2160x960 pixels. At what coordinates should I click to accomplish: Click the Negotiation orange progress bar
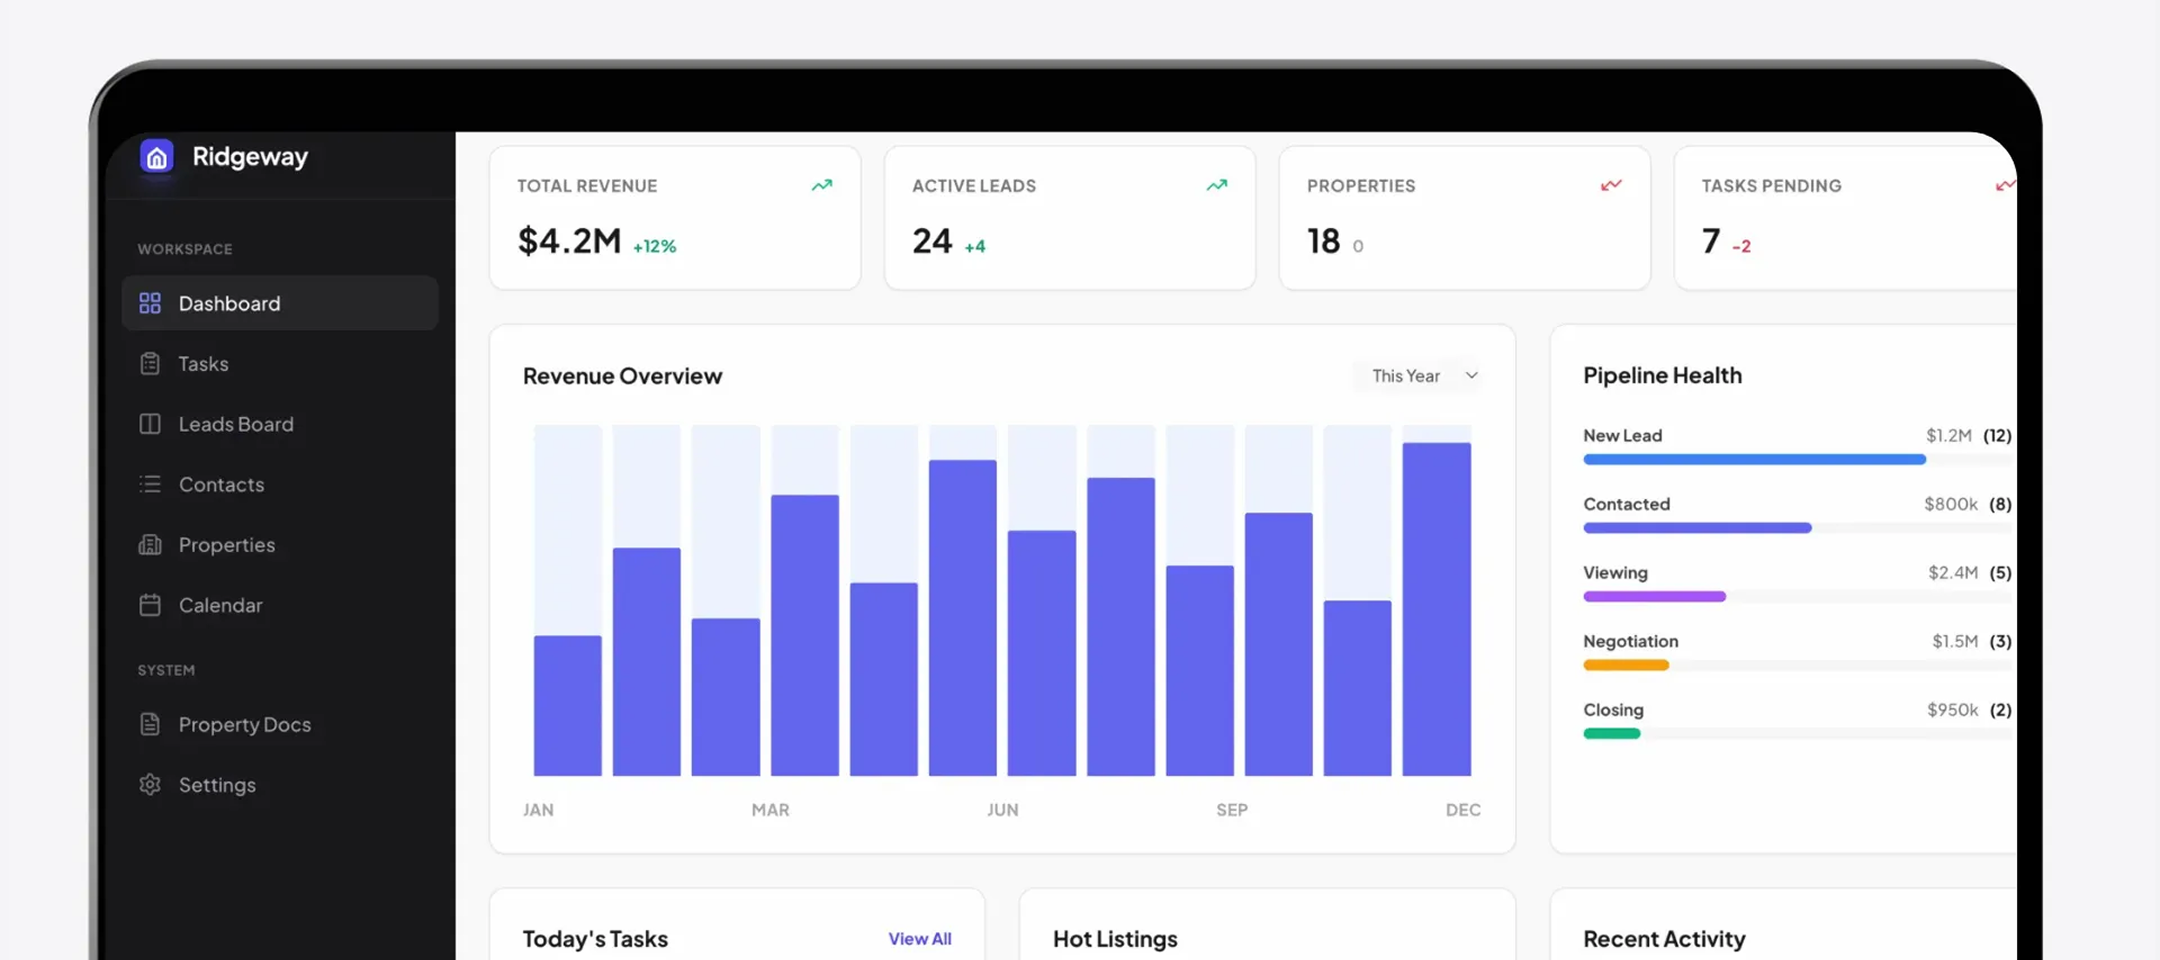1626,665
